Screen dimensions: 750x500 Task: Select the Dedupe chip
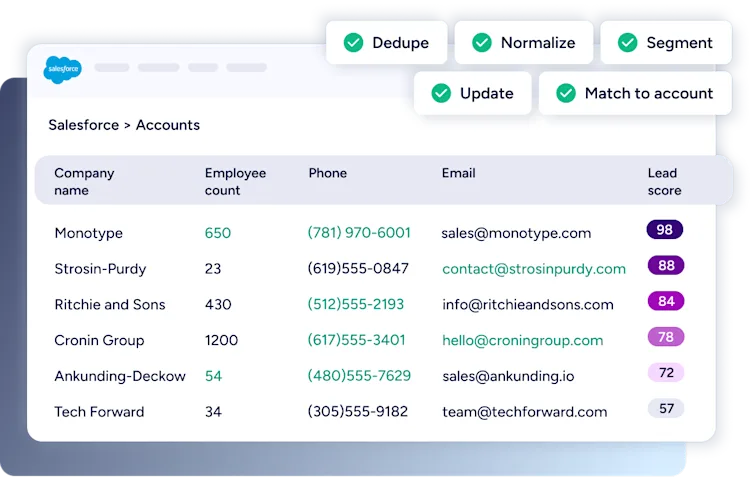point(386,43)
